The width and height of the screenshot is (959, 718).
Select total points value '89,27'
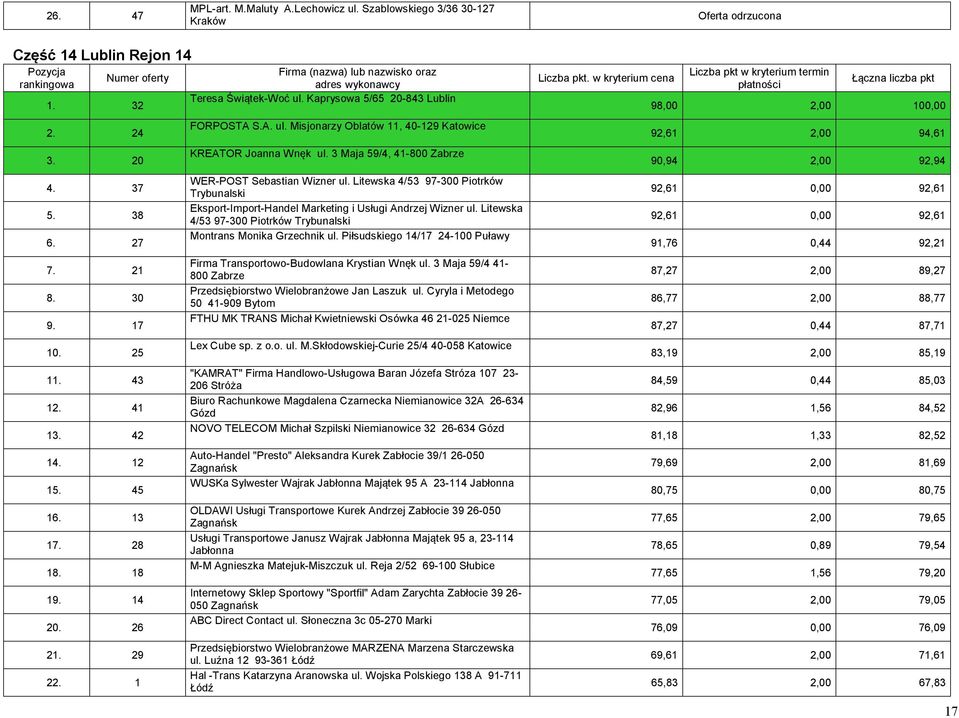(x=931, y=270)
